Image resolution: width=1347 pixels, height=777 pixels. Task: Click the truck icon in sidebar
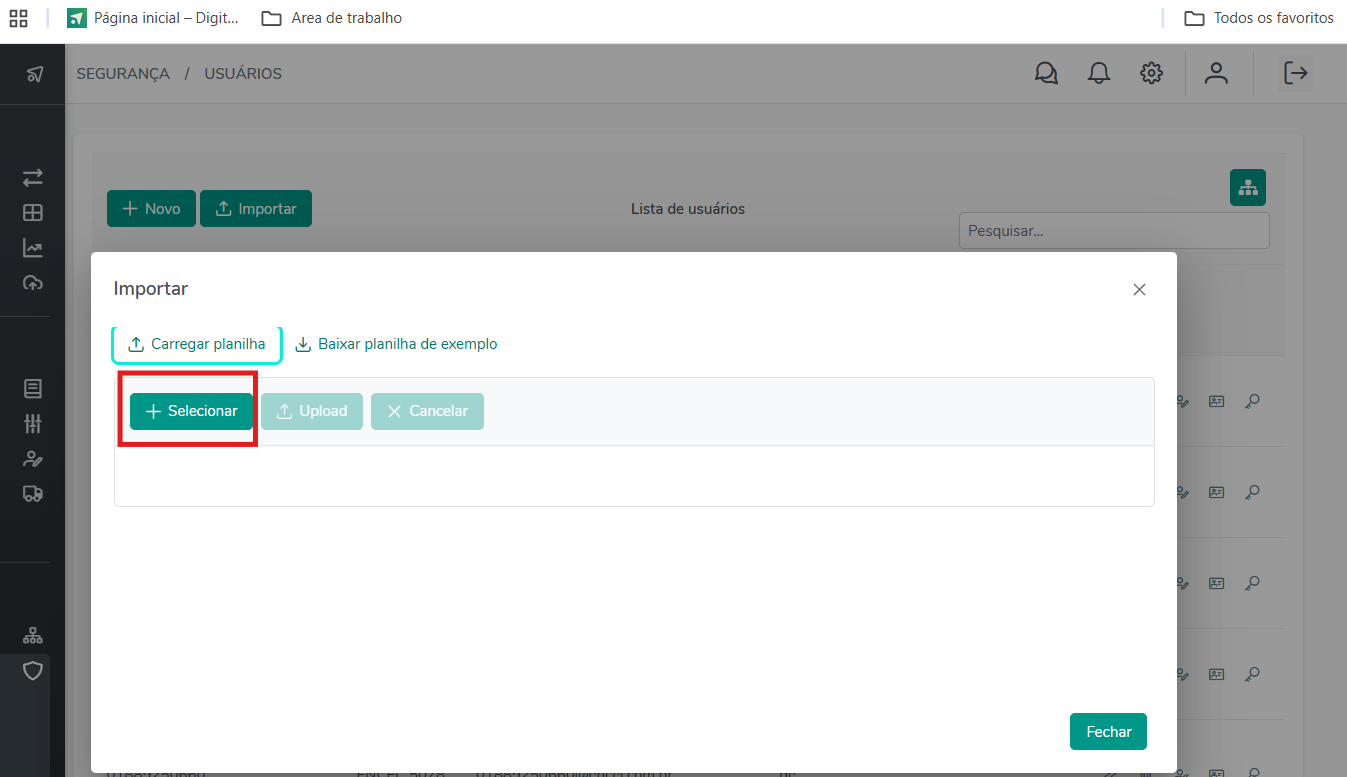[33, 493]
